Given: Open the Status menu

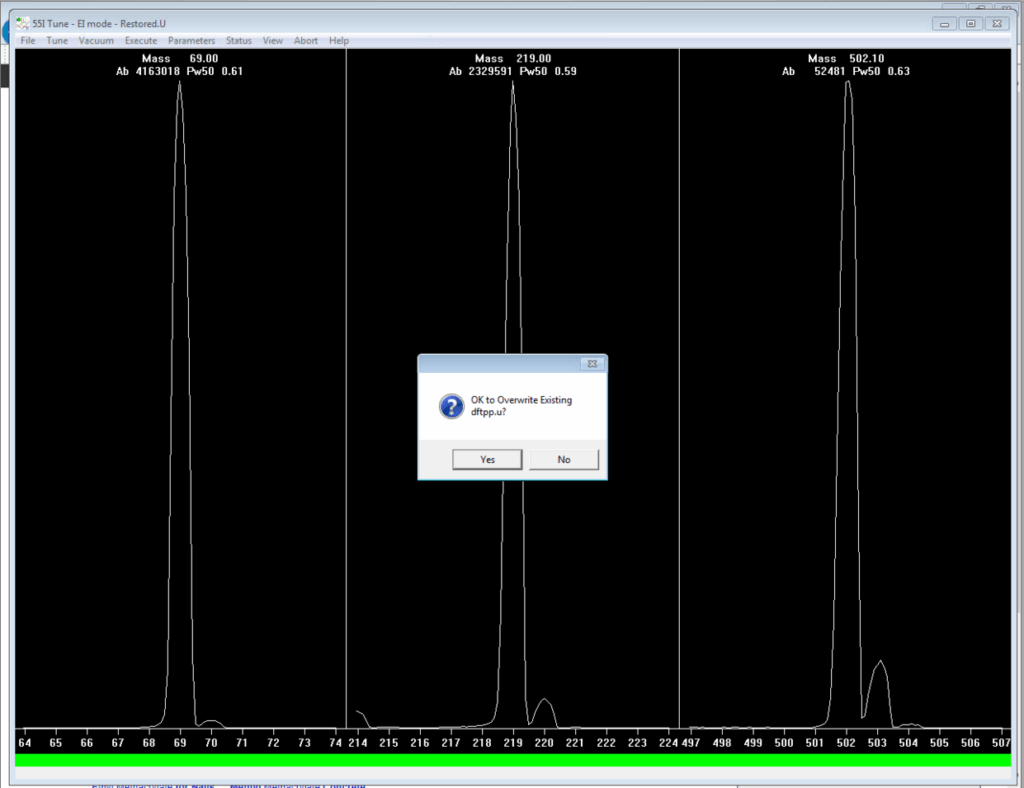Looking at the screenshot, I should pos(238,40).
